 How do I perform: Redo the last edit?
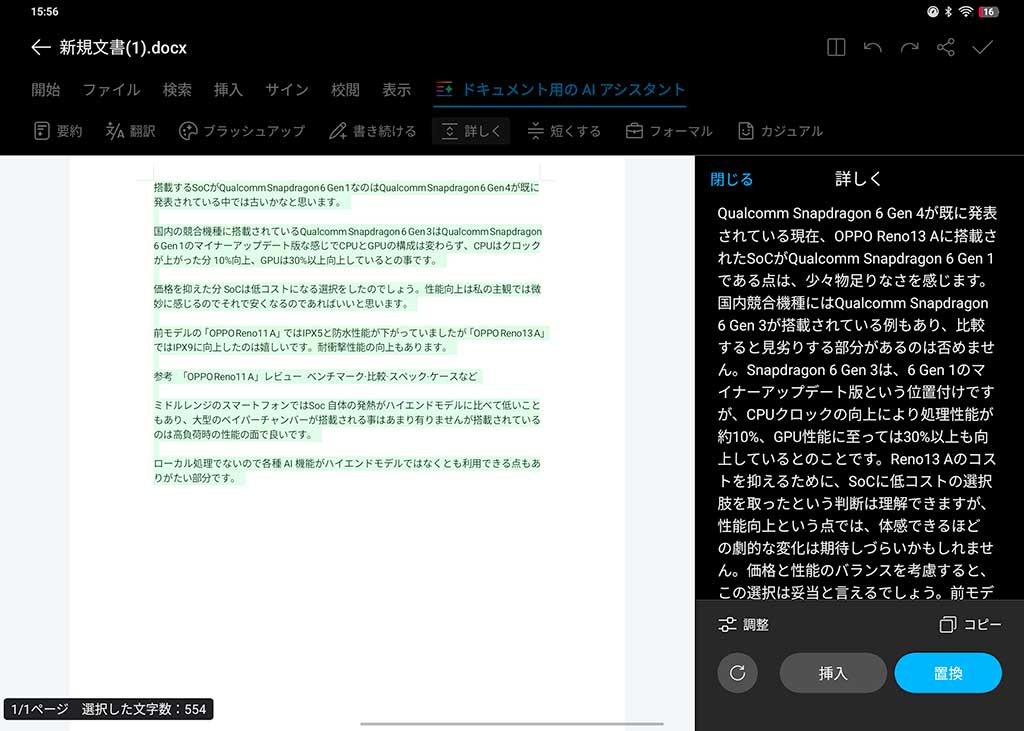click(909, 48)
